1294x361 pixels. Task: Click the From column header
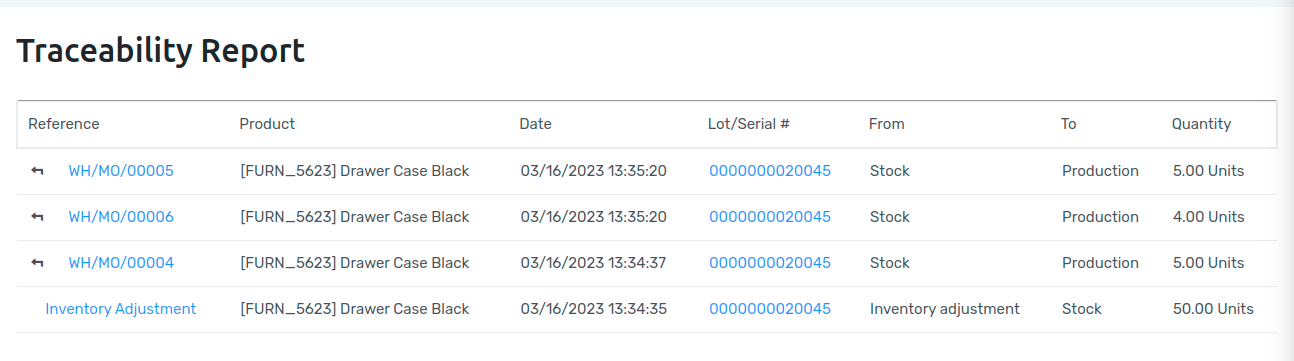pyautogui.click(x=886, y=124)
